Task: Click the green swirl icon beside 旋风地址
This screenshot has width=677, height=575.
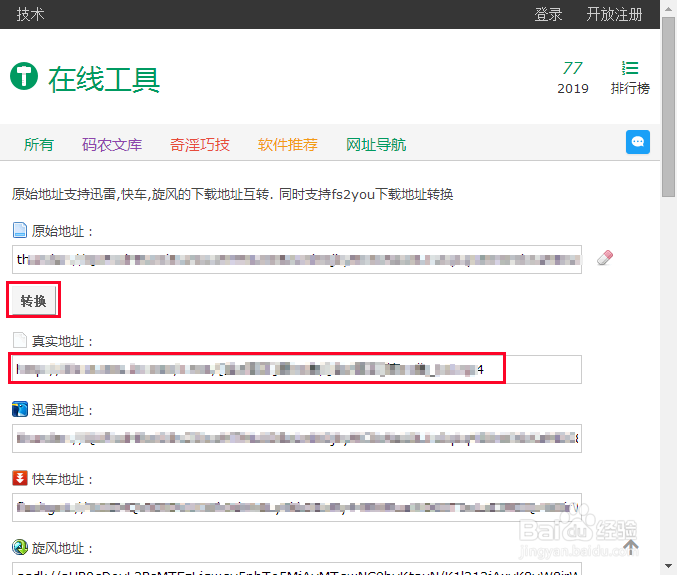Action: (x=20, y=547)
